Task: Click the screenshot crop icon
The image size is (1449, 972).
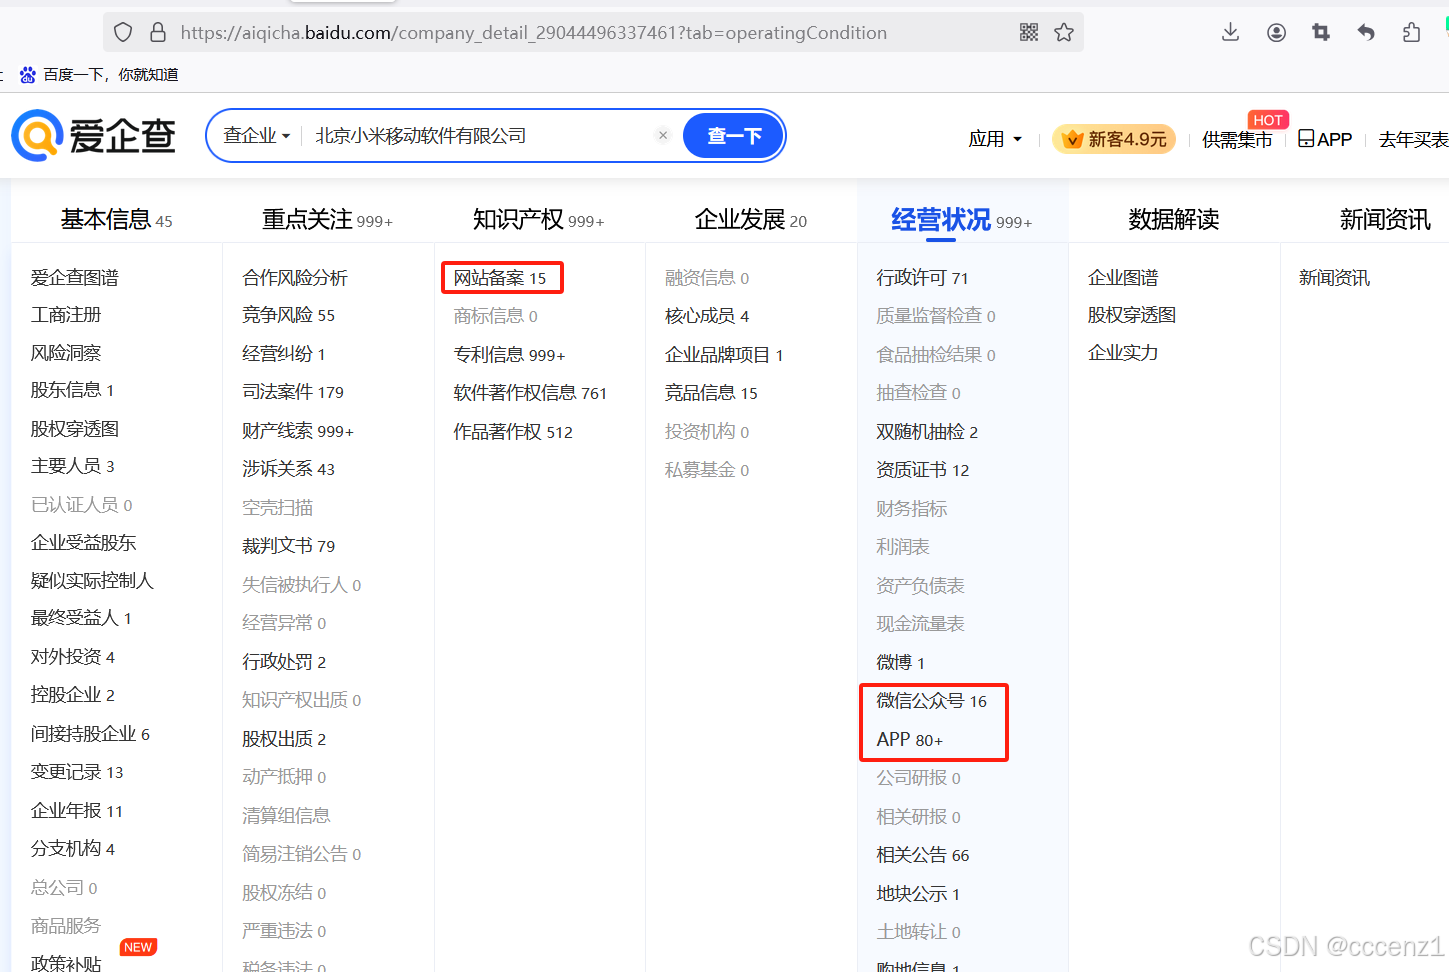Action: (x=1321, y=33)
